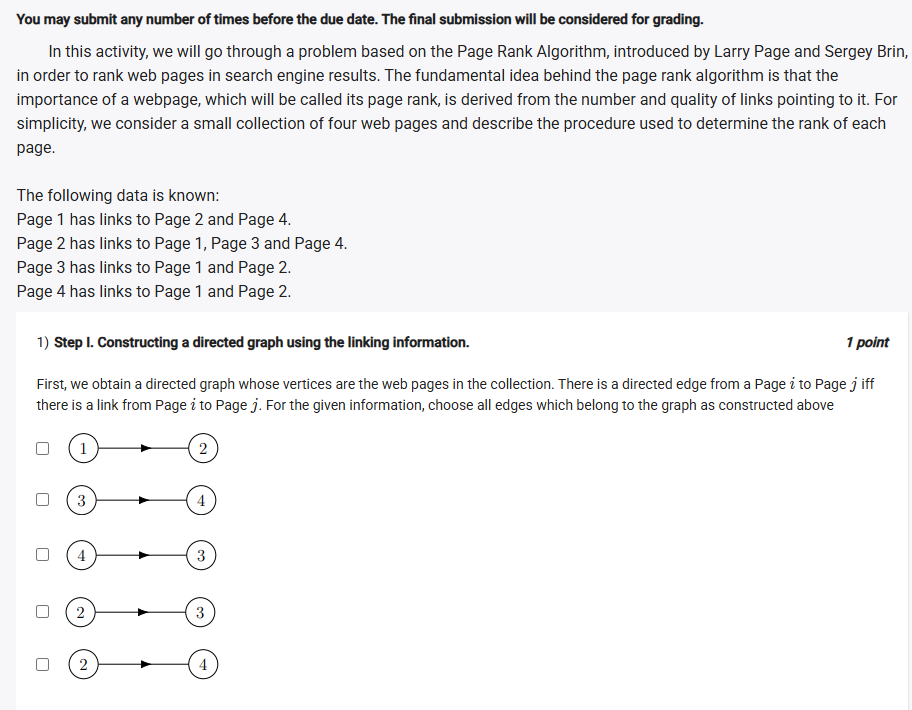Click target vertex 4 in the last option
The width and height of the screenshot is (912, 710).
coord(203,663)
